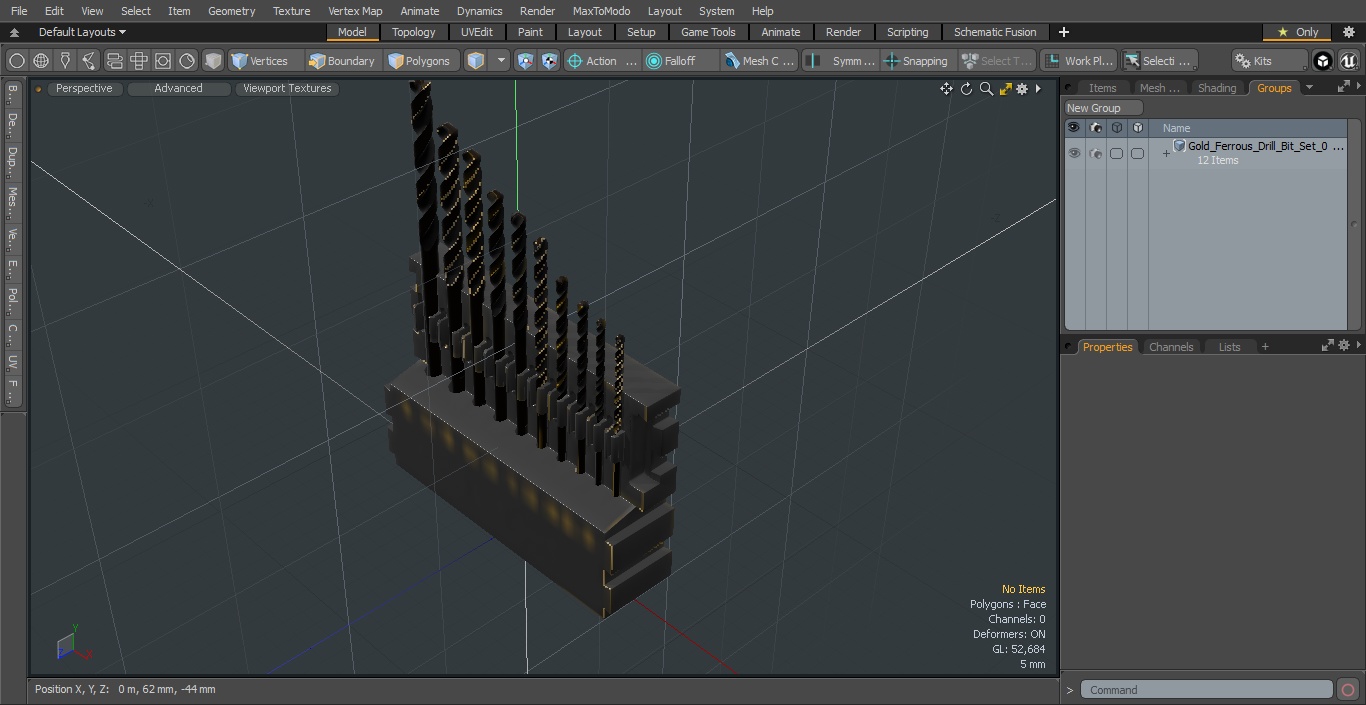Image resolution: width=1366 pixels, height=705 pixels.
Task: Click Command input field
Action: click(1207, 690)
